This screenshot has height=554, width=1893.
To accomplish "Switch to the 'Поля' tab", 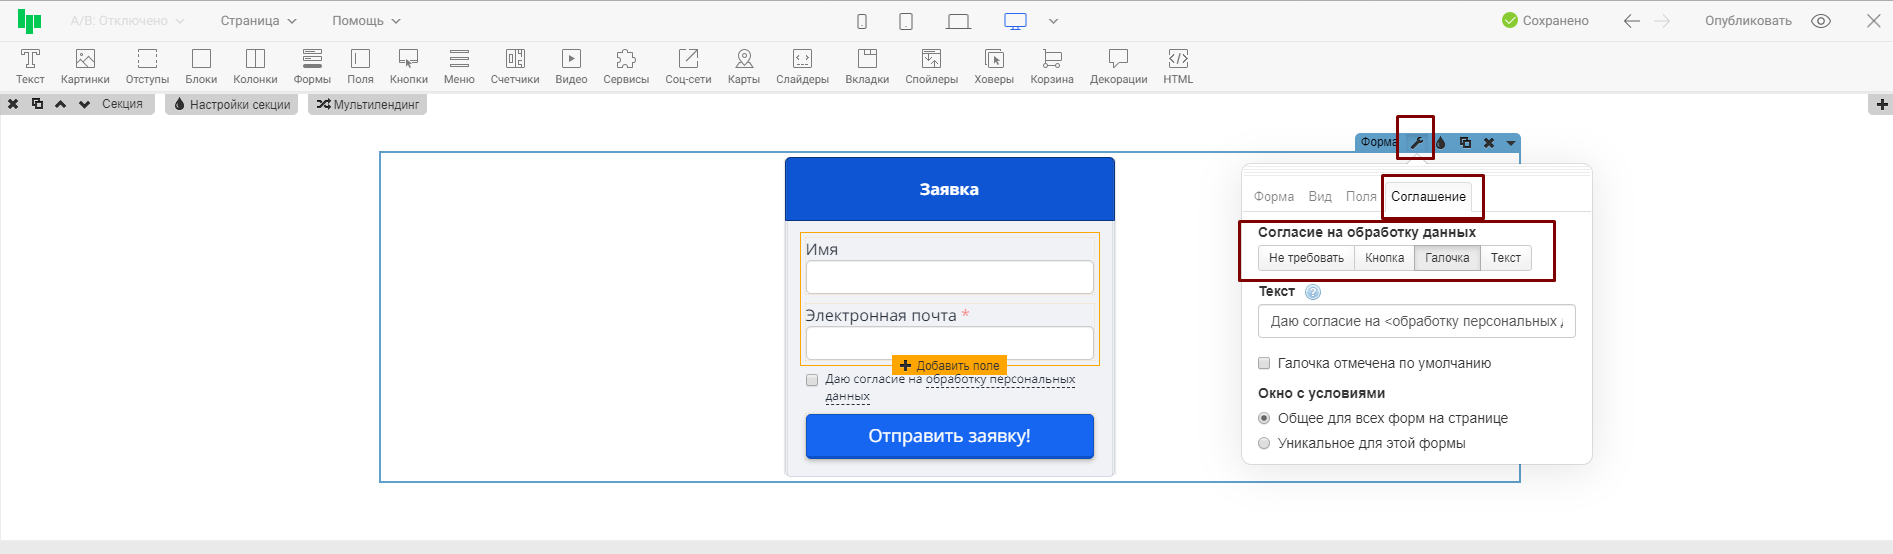I will pos(1360,197).
